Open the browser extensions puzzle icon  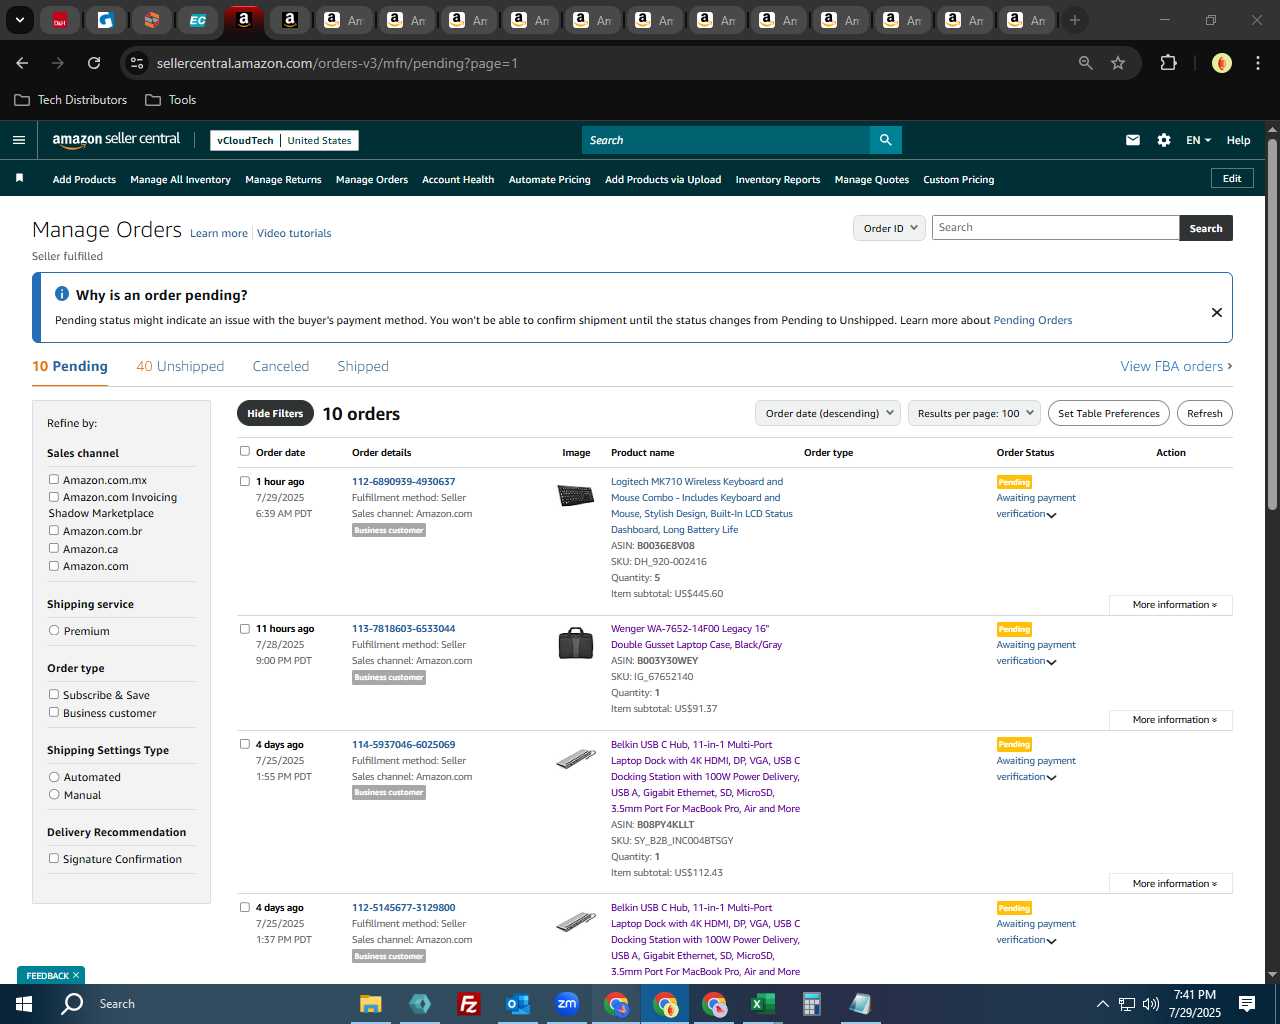(1168, 63)
